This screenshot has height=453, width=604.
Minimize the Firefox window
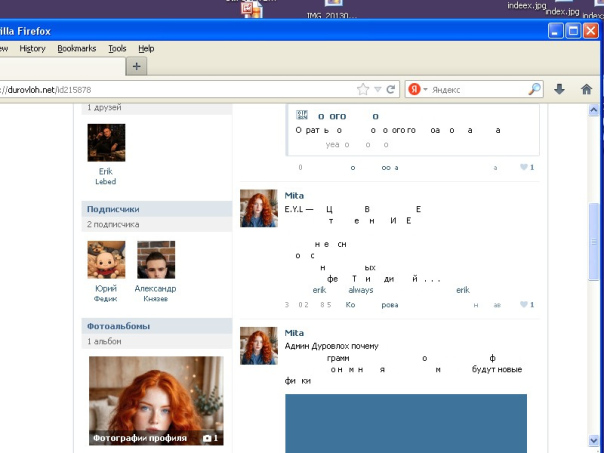pos(555,31)
